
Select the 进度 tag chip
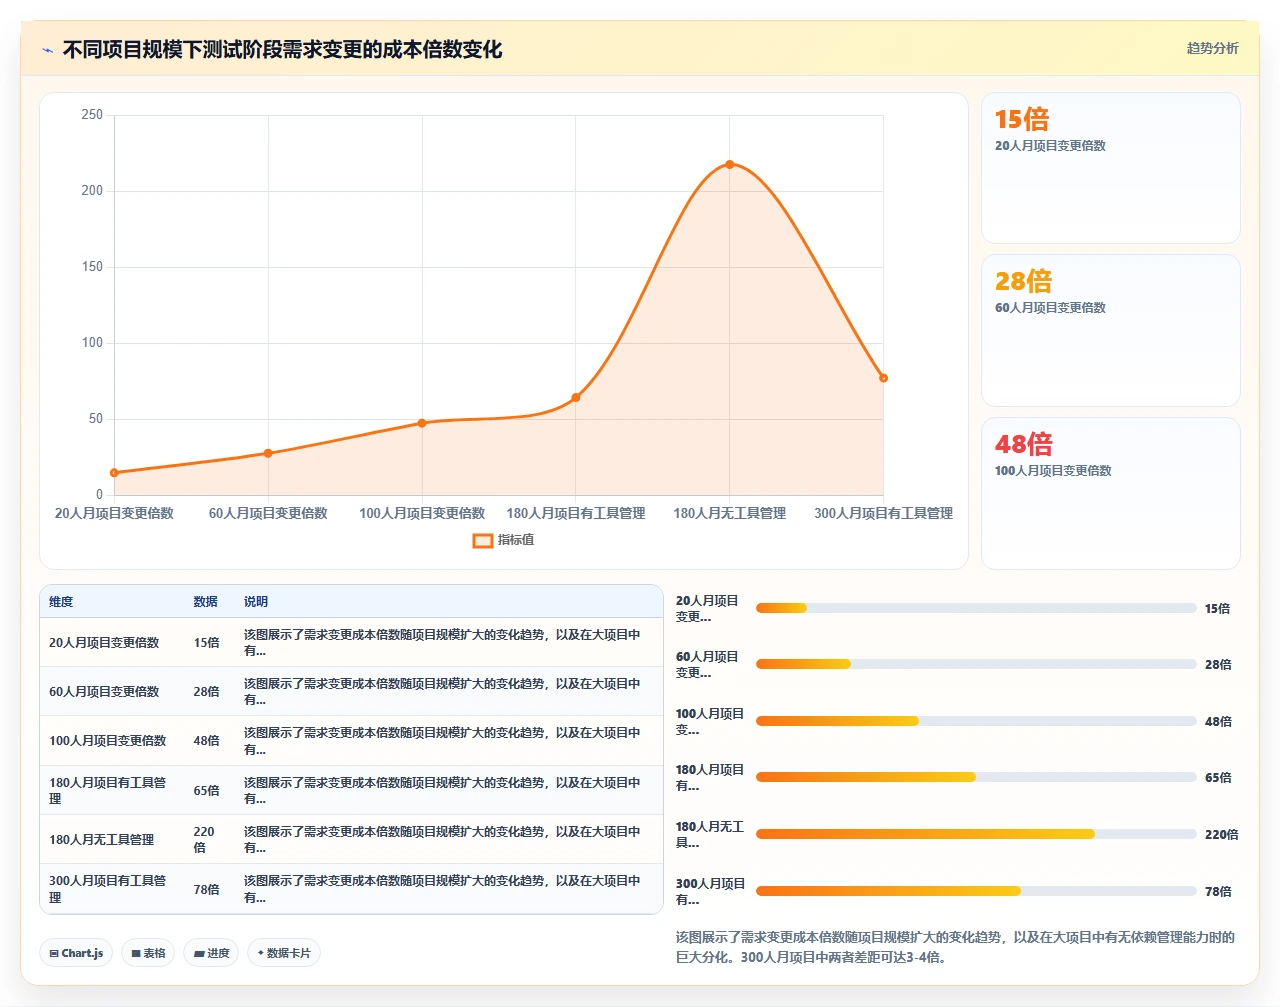[211, 953]
